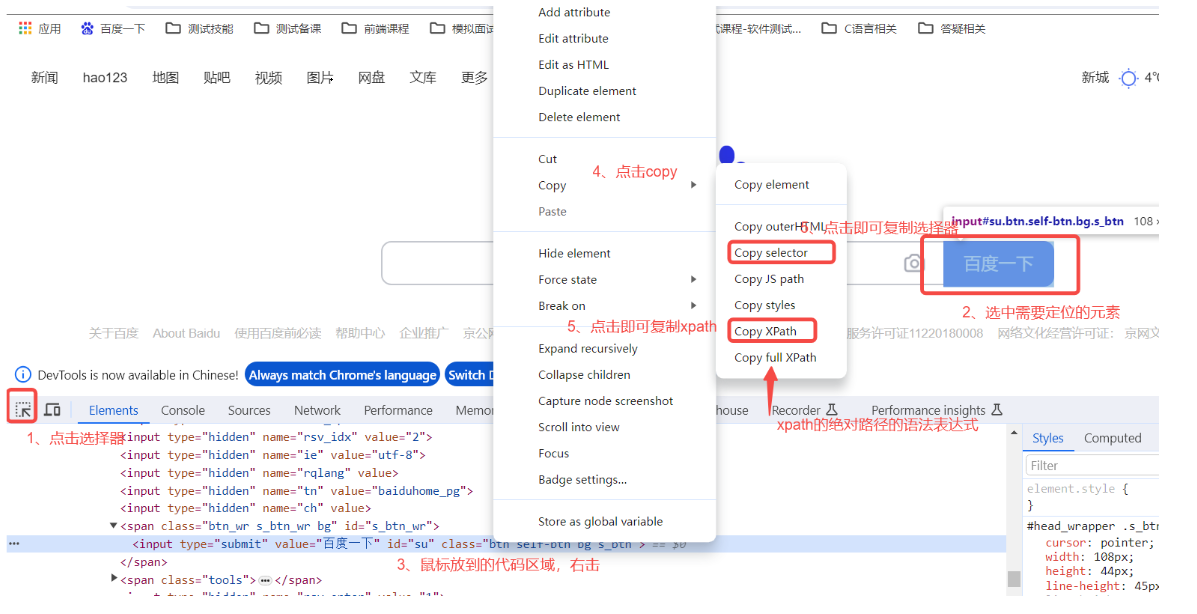Image resolution: width=1197 pixels, height=614 pixels.
Task: Select Collapse children
Action: tap(584, 375)
